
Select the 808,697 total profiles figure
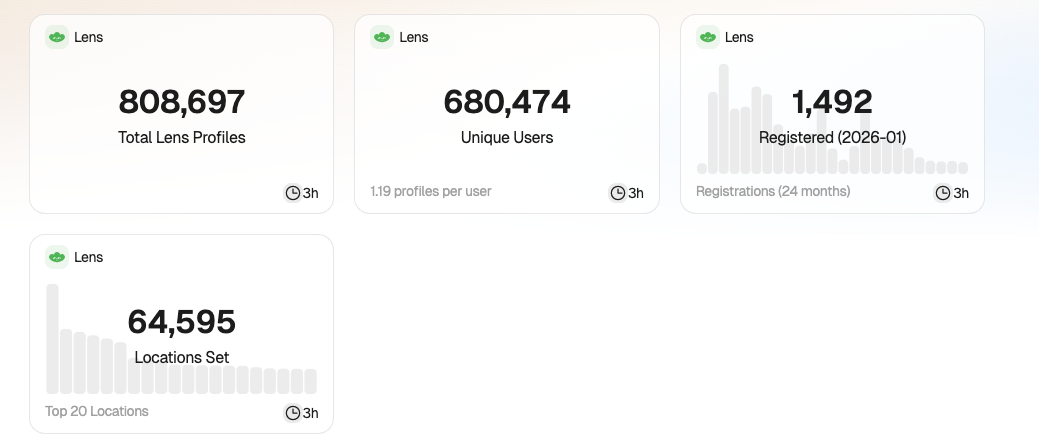(x=182, y=102)
